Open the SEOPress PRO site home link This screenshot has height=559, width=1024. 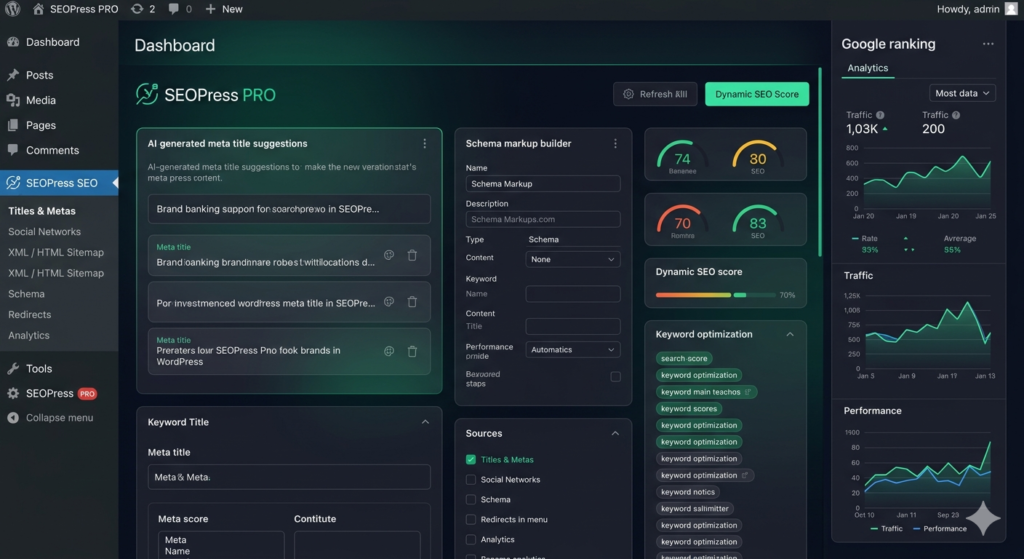coord(75,9)
